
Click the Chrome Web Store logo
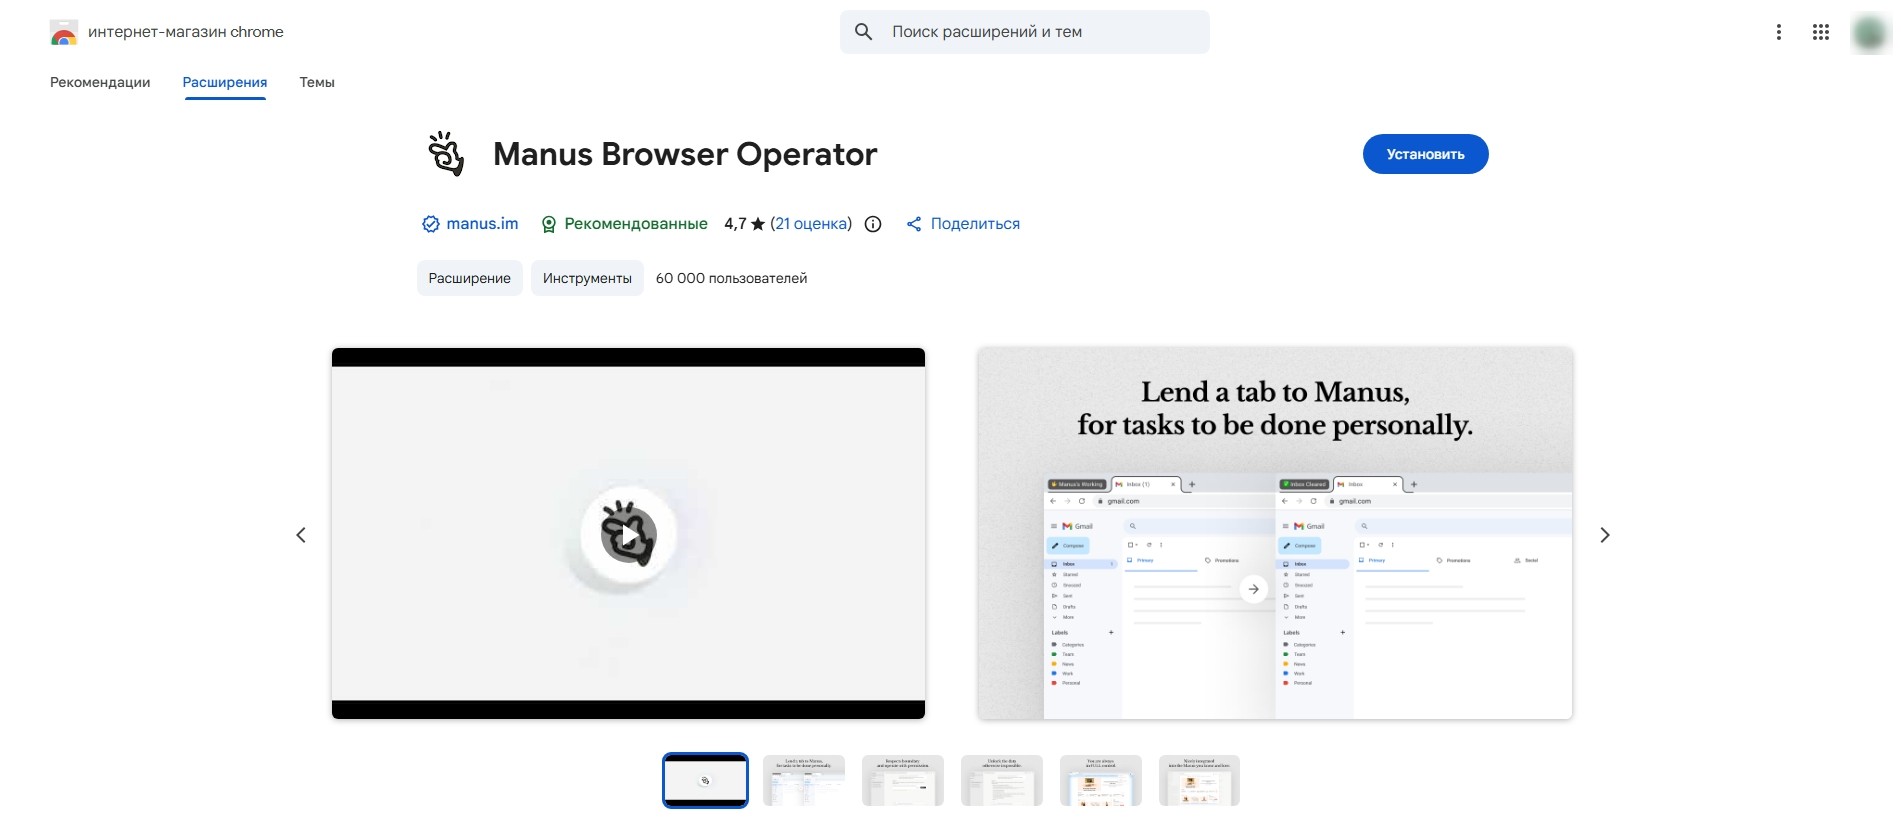click(x=64, y=32)
